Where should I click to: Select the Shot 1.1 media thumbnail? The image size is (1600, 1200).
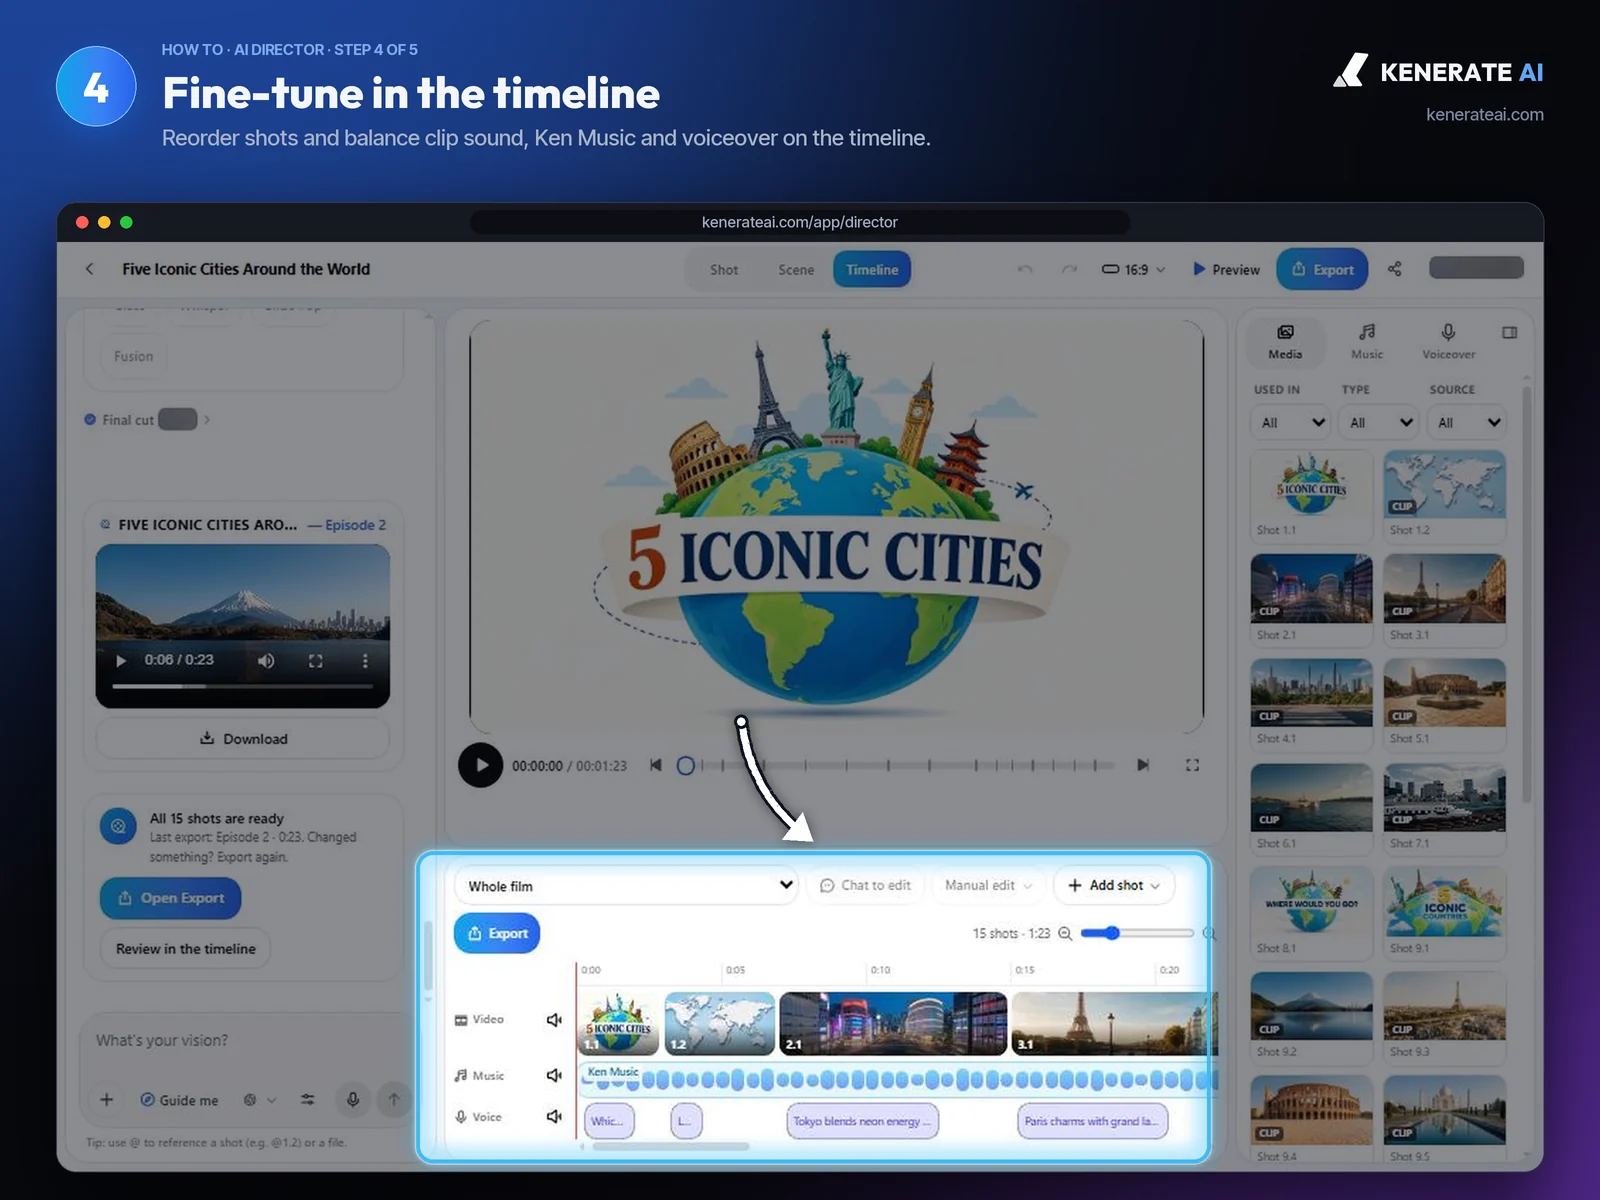(1311, 484)
